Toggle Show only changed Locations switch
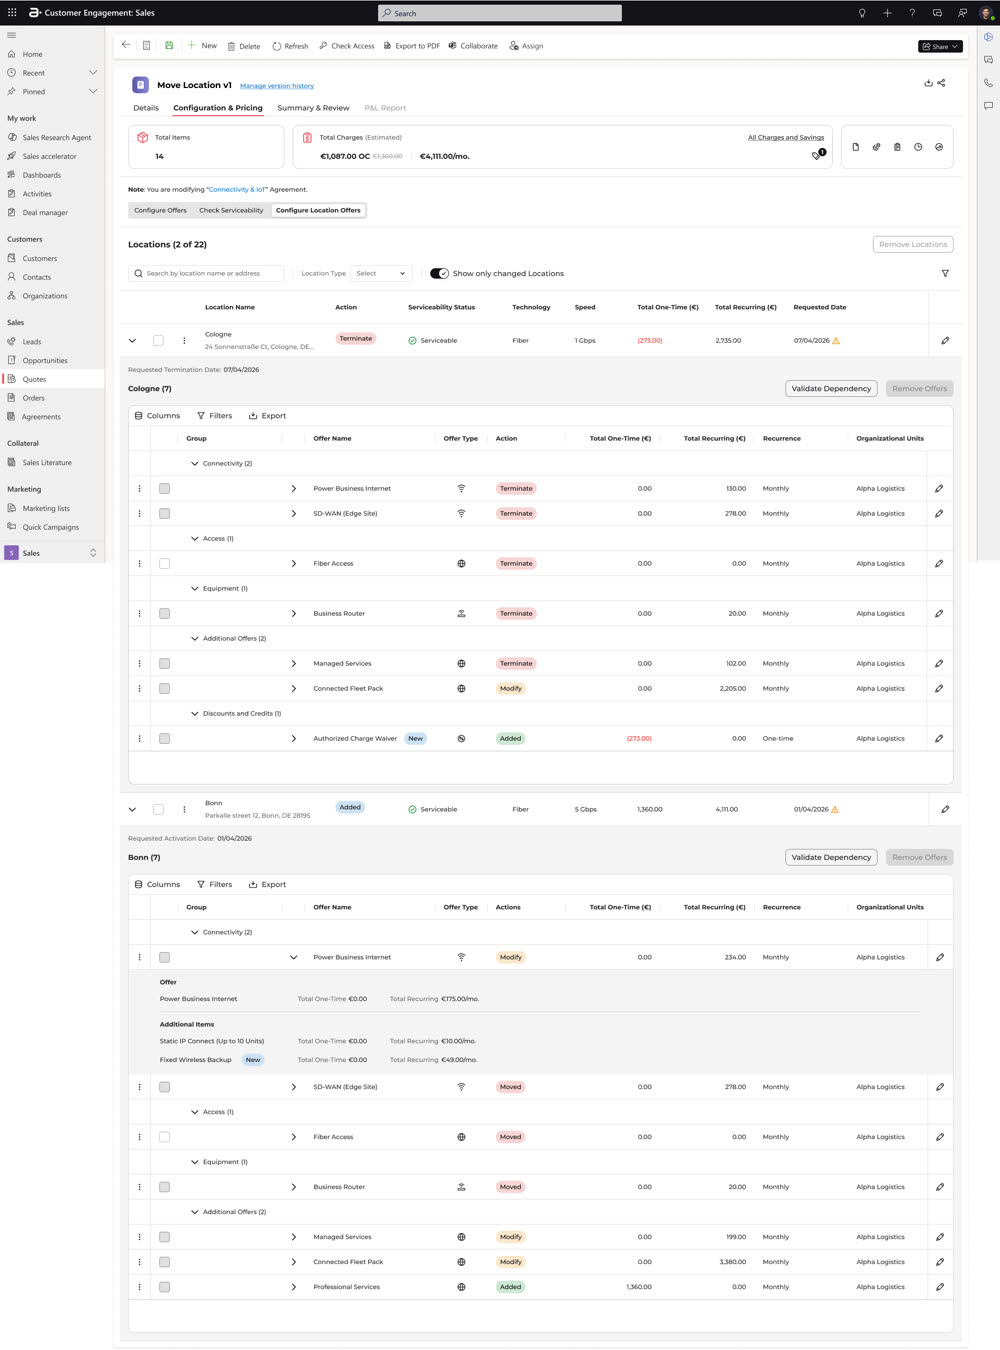Image resolution: width=1000 pixels, height=1350 pixels. (439, 273)
